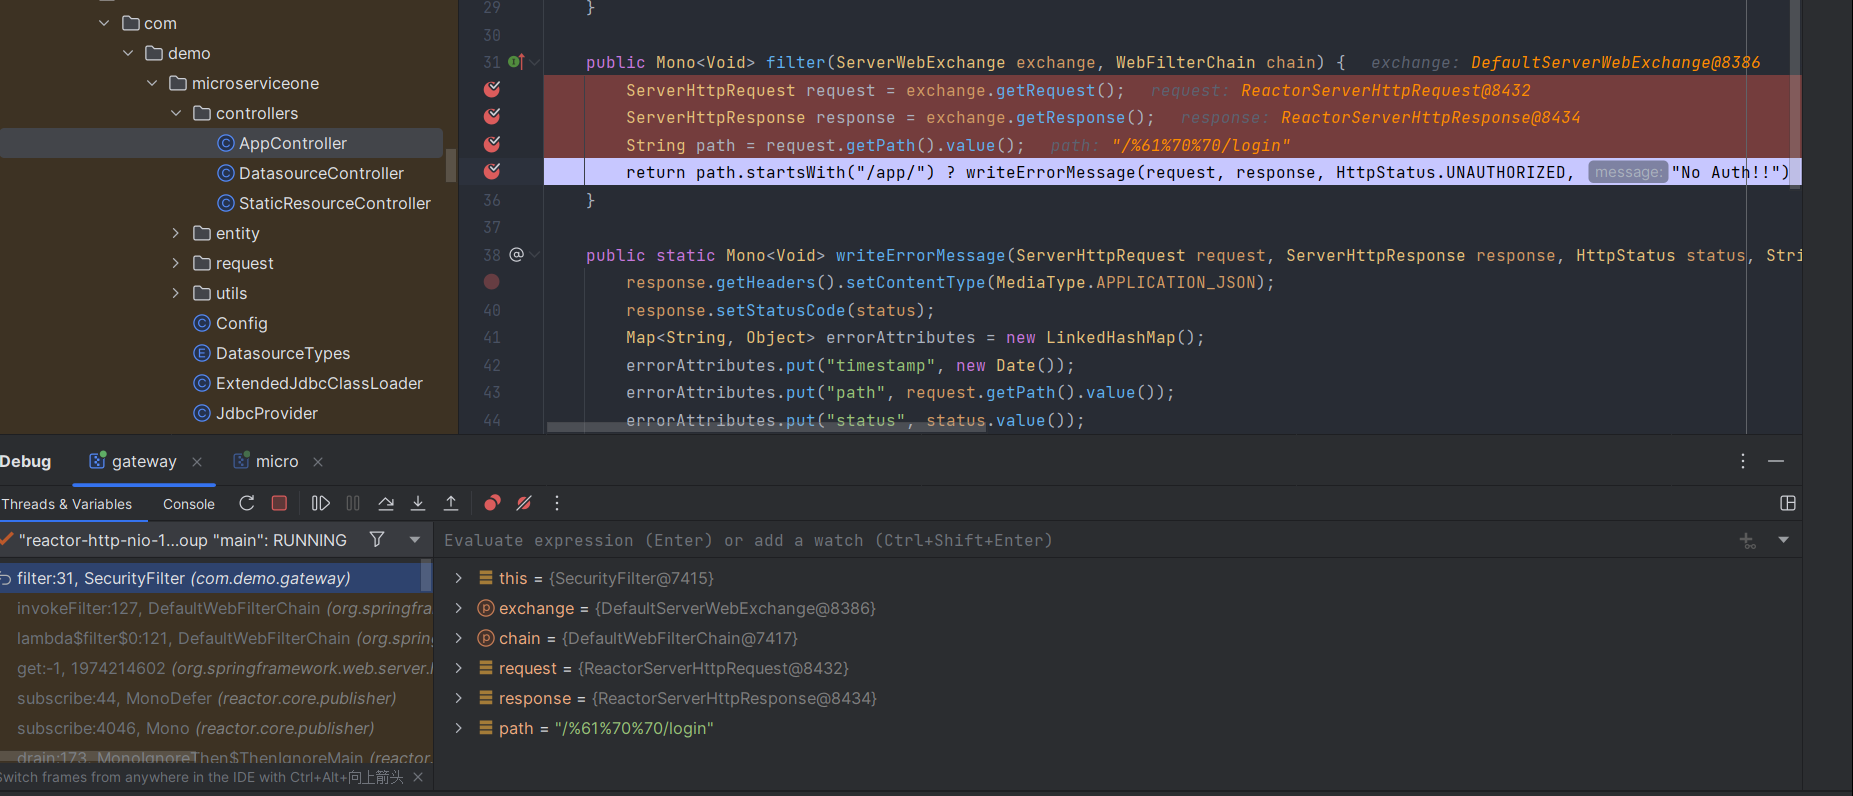Stop the debug process
The height and width of the screenshot is (796, 1853).
coord(280,503)
